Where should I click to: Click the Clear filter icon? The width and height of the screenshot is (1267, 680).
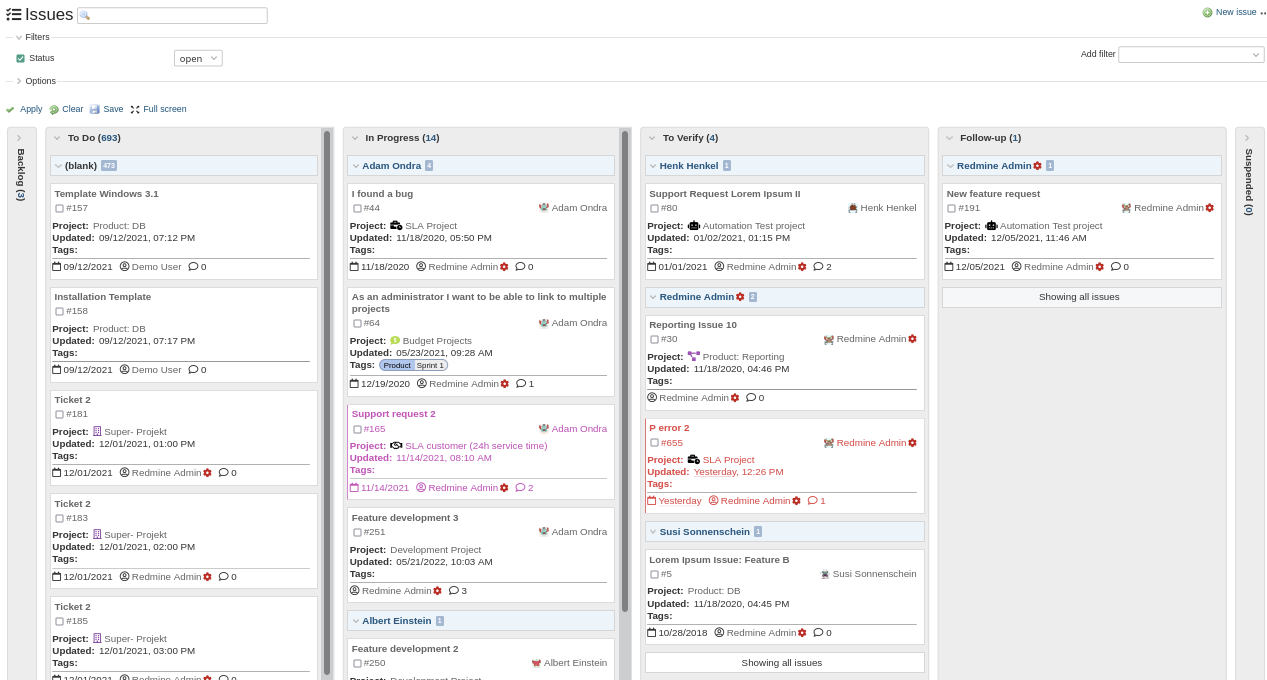[x=54, y=109]
